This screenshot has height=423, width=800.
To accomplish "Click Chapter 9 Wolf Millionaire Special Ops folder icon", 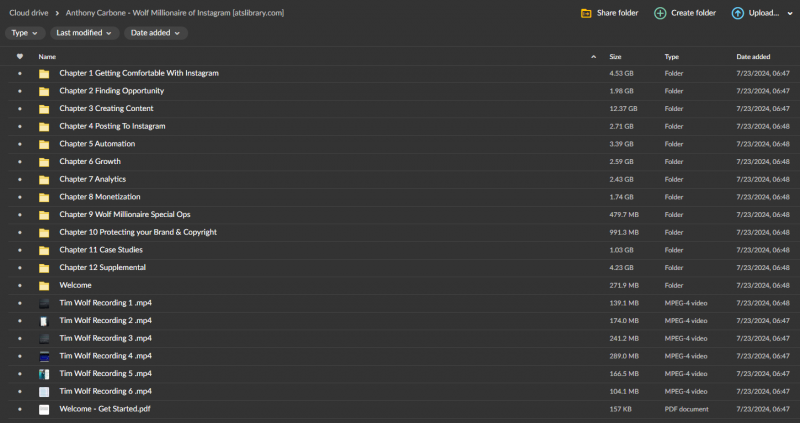I will (44, 215).
